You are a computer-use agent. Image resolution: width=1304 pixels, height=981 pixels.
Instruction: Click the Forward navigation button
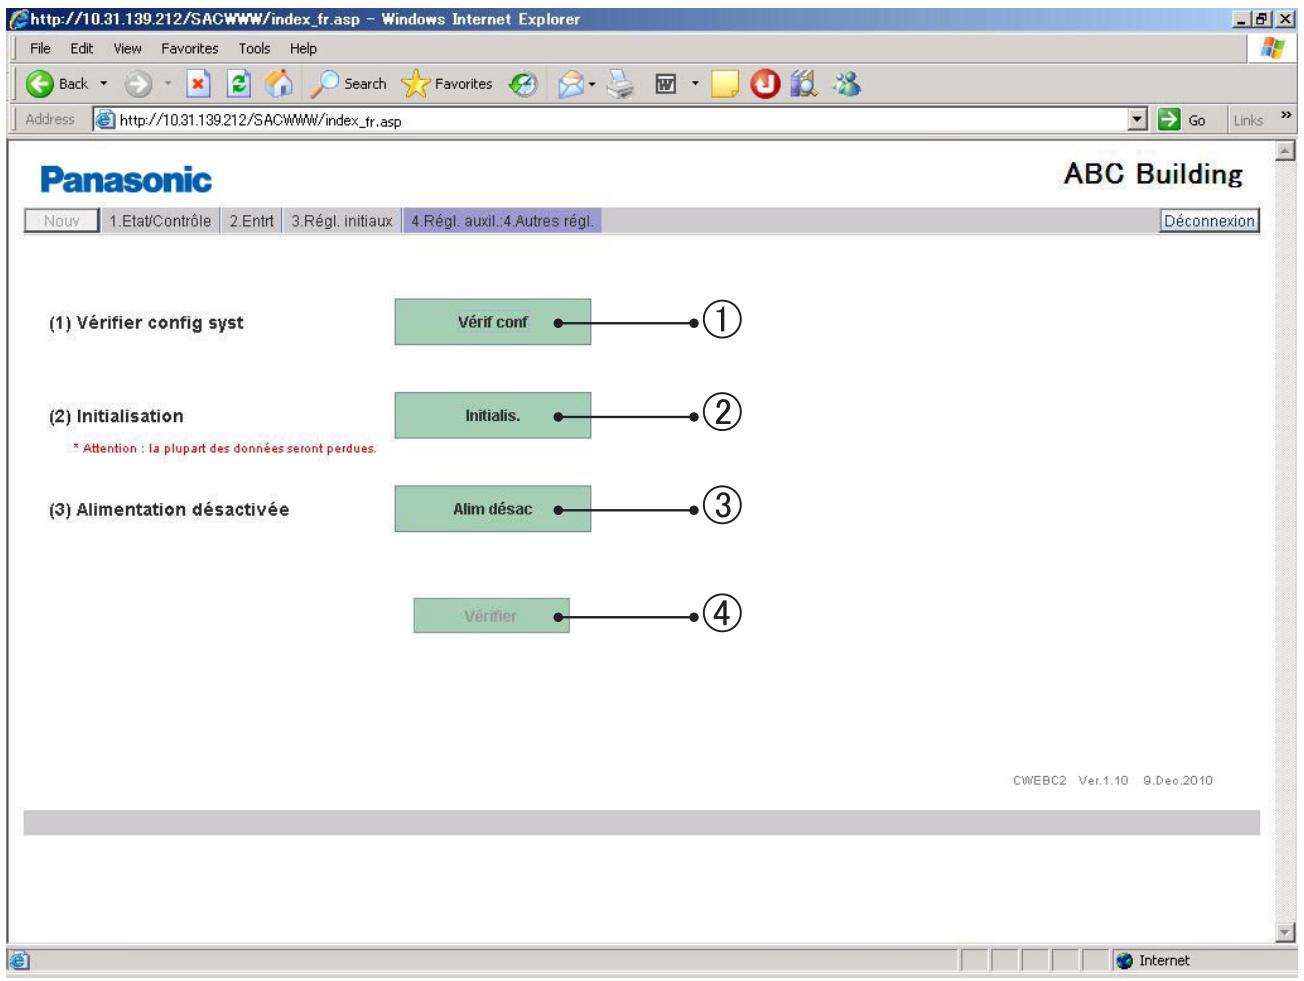point(138,84)
